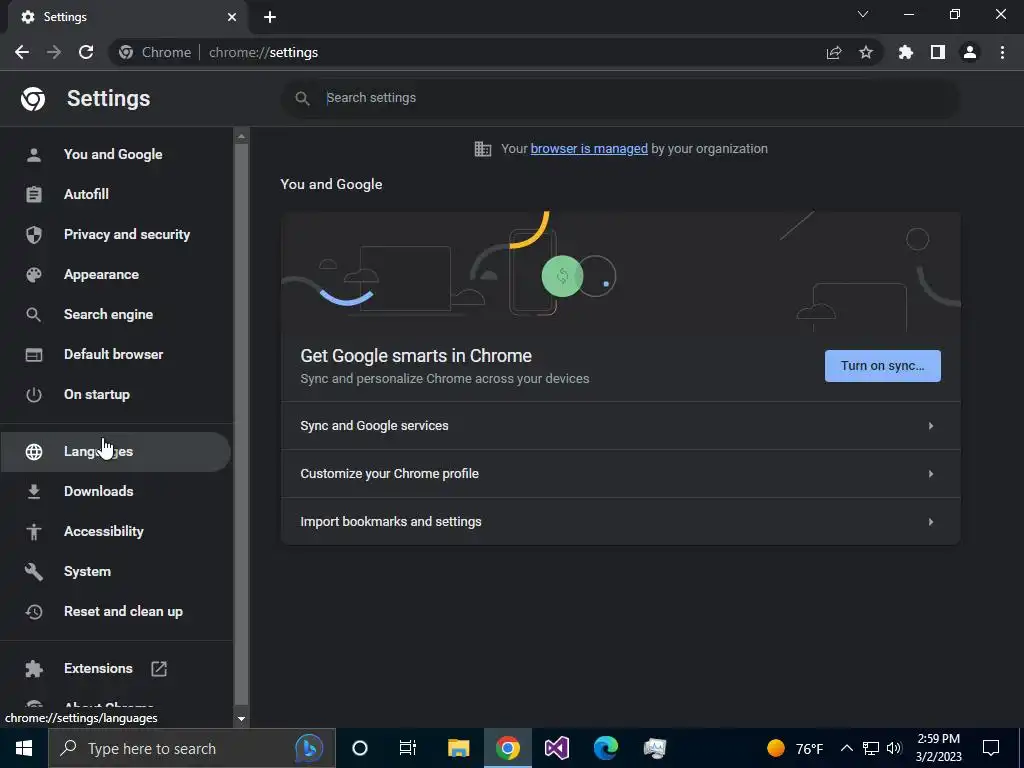Open Customize your Chrome profile row
This screenshot has width=1024, height=768.
tap(620, 473)
